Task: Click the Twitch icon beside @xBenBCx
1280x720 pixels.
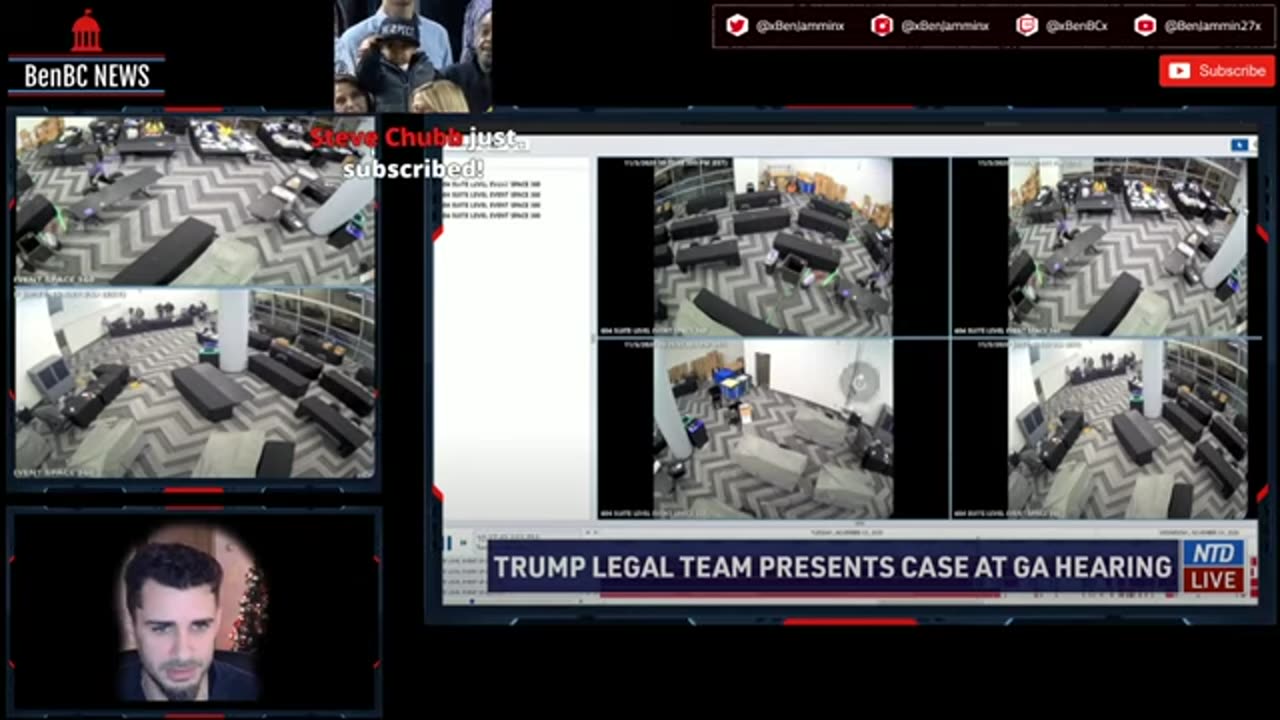Action: pyautogui.click(x=1027, y=26)
